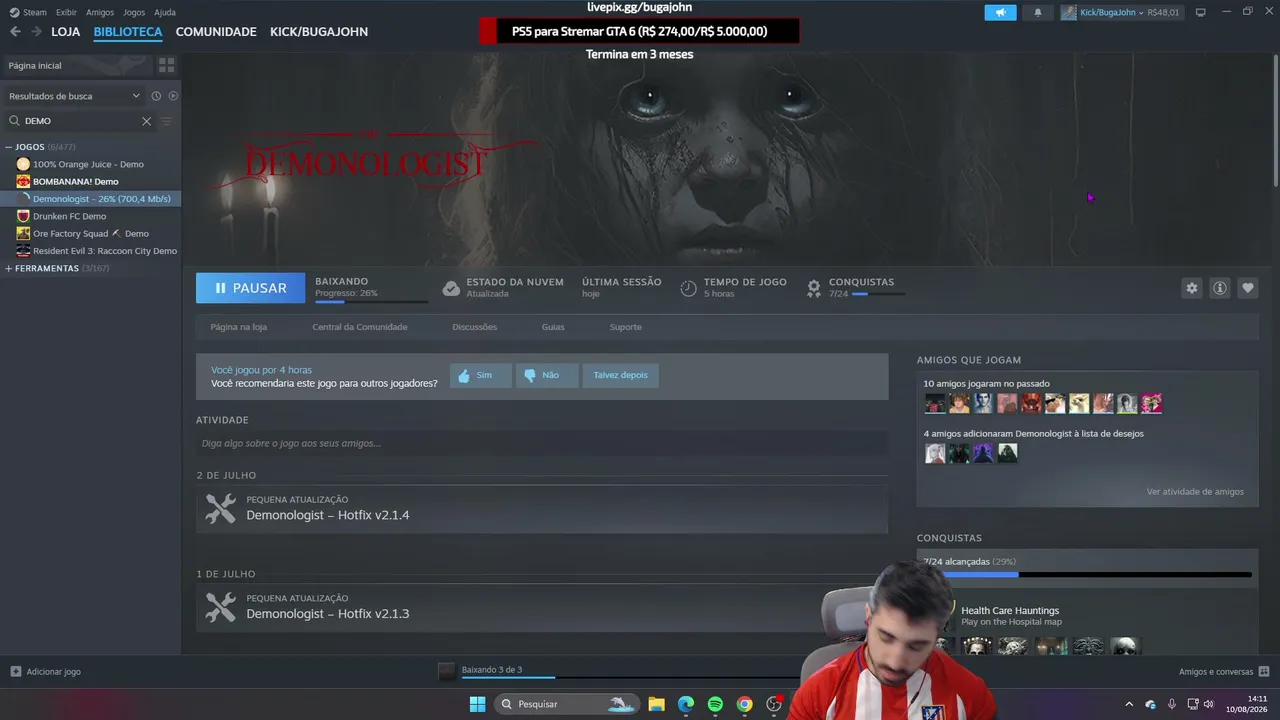The width and height of the screenshot is (1280, 720).
Task: Go to the COMUNIDADE tab
Action: 216,32
